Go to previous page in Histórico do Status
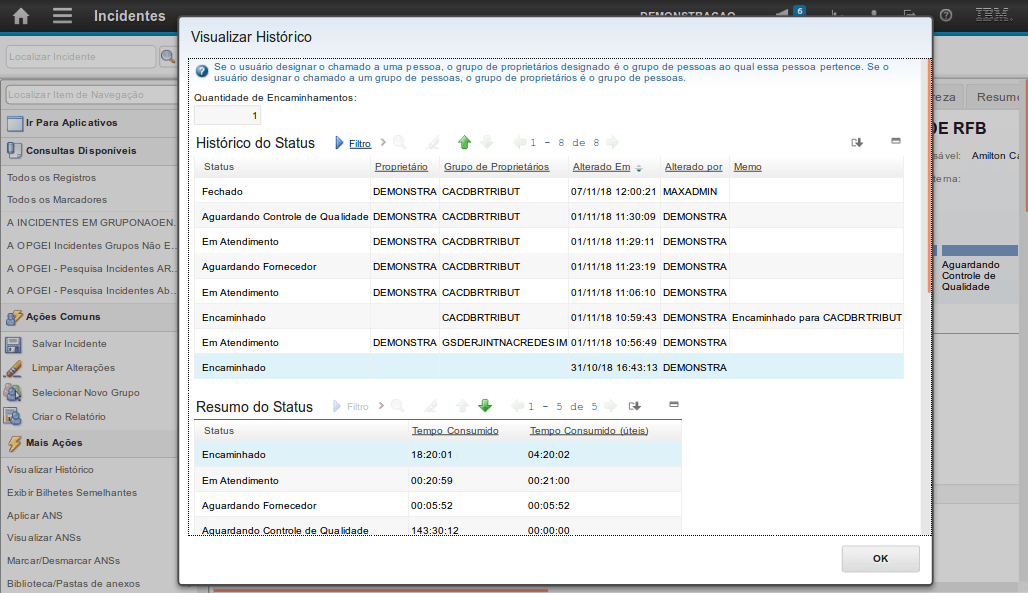This screenshot has width=1028, height=593. pos(519,142)
